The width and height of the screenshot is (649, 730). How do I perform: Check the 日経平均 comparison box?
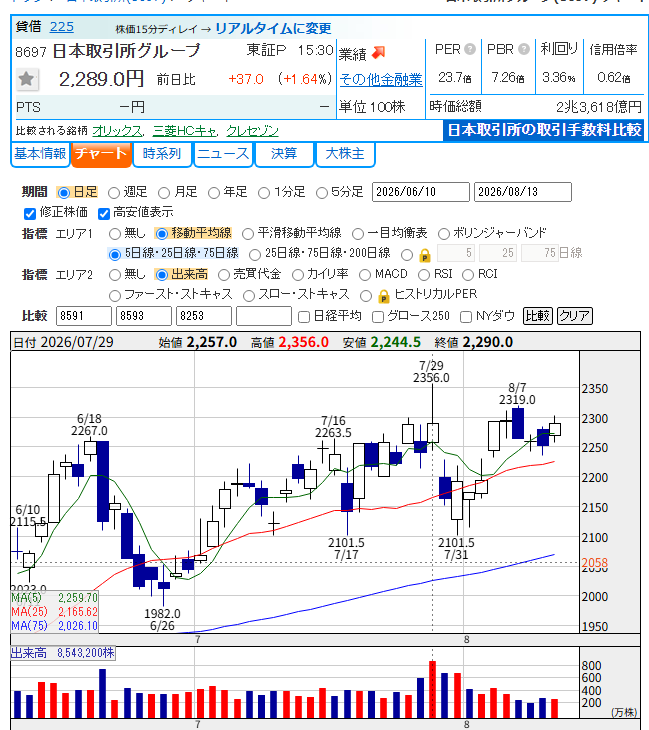(304, 317)
